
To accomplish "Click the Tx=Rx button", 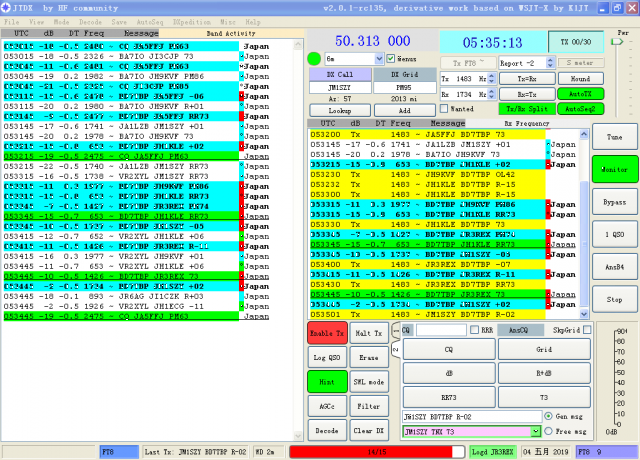I will [527, 78].
